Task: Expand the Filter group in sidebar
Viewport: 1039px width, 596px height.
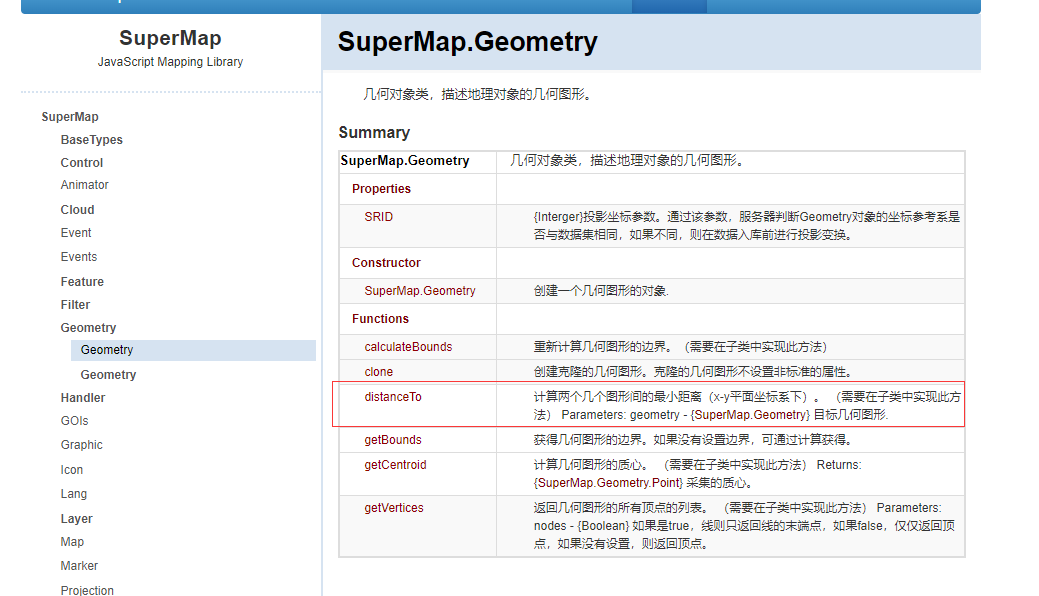Action: (75, 305)
